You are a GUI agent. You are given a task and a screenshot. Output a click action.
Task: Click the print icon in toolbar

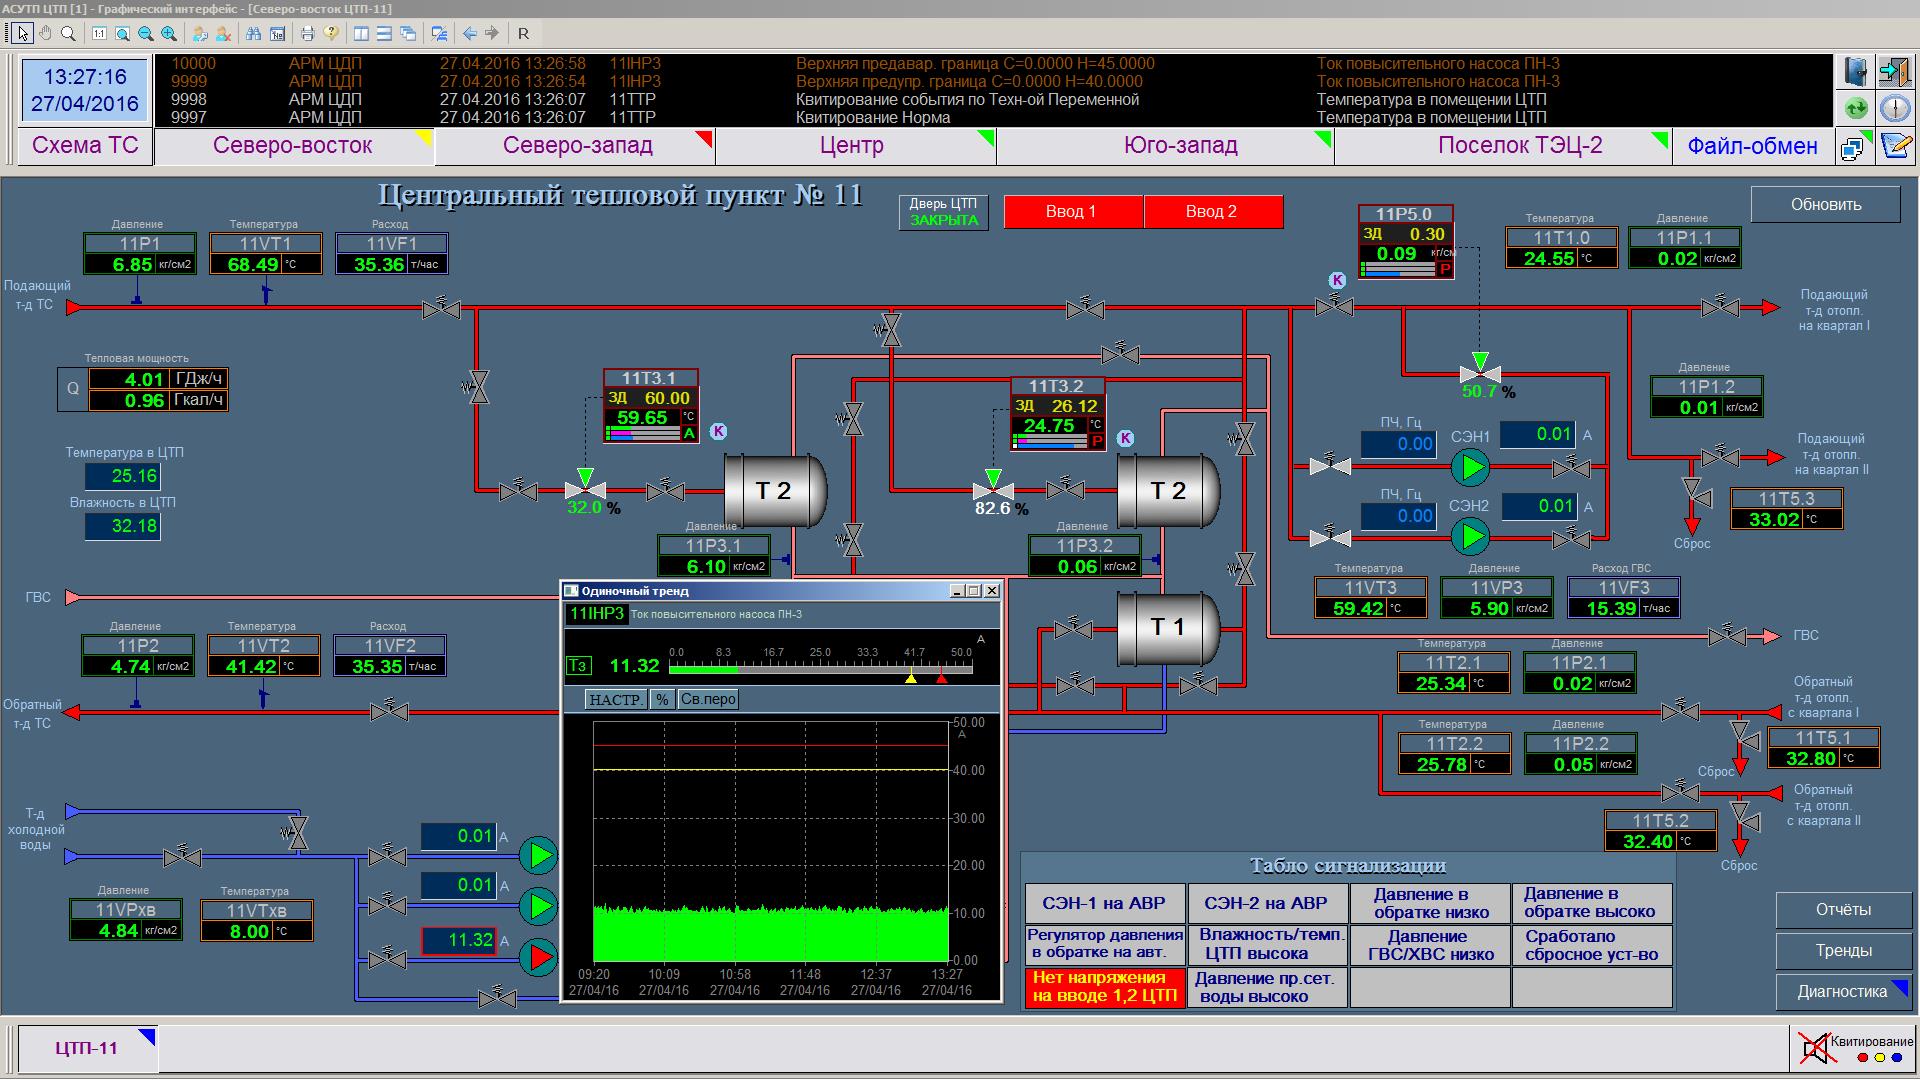point(307,33)
